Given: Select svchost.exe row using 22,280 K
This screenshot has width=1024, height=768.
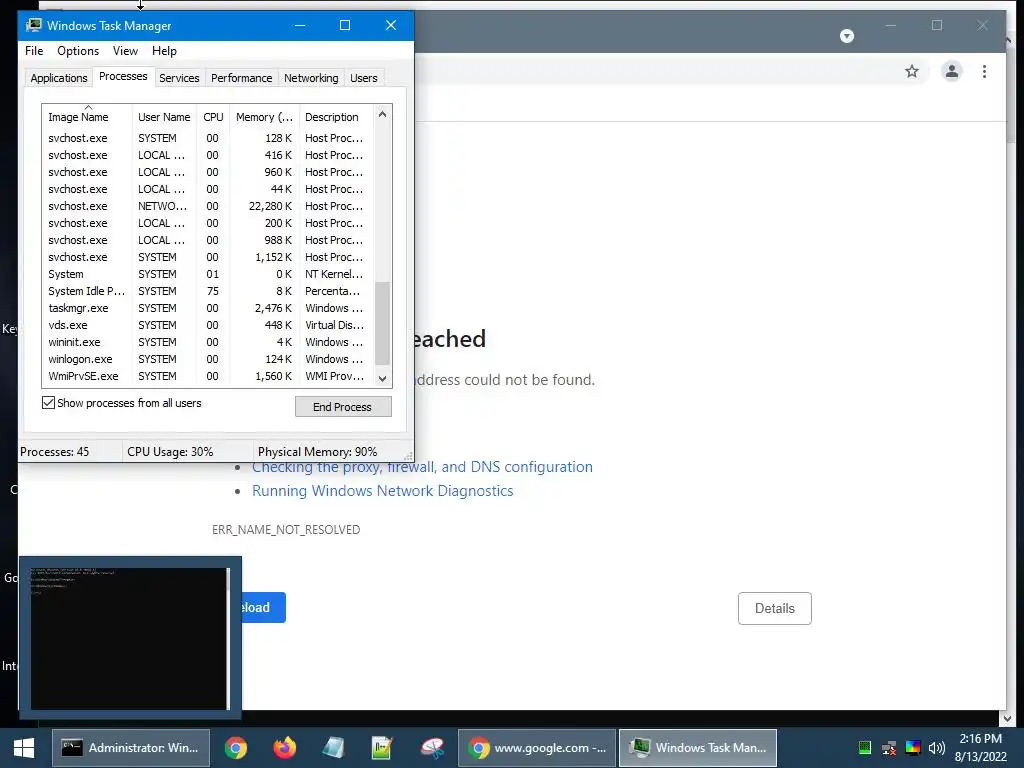Looking at the screenshot, I should [x=208, y=206].
